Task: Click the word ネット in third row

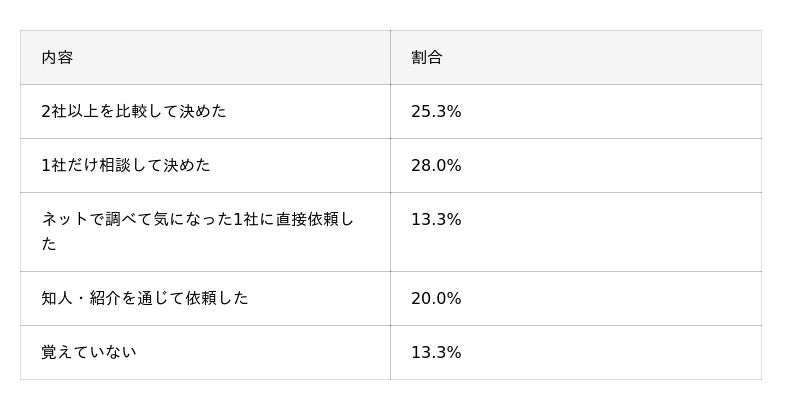Action: [65, 220]
